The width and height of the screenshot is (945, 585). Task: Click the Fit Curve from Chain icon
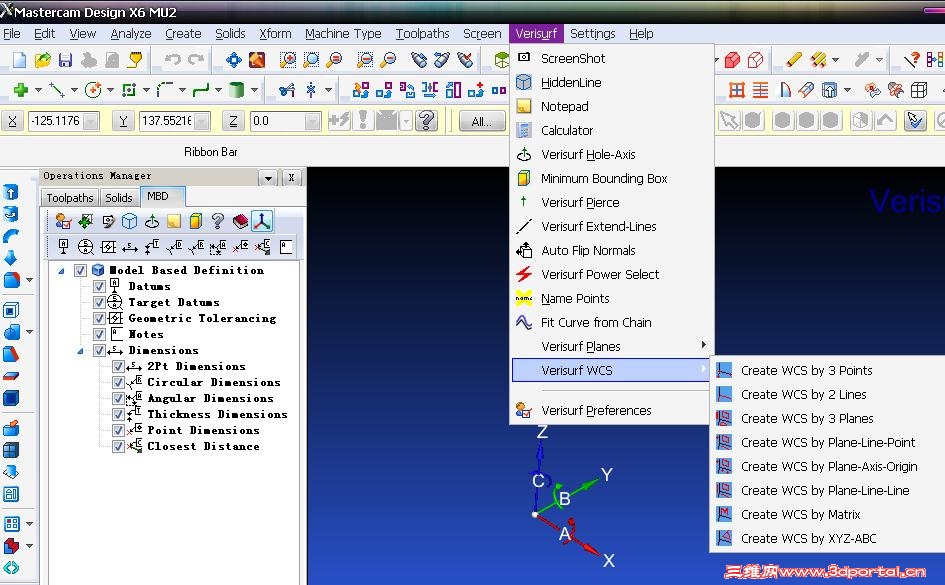524,322
